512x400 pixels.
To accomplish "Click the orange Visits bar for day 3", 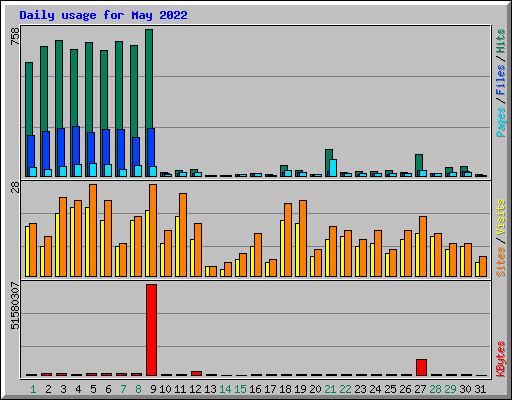I will [63, 237].
